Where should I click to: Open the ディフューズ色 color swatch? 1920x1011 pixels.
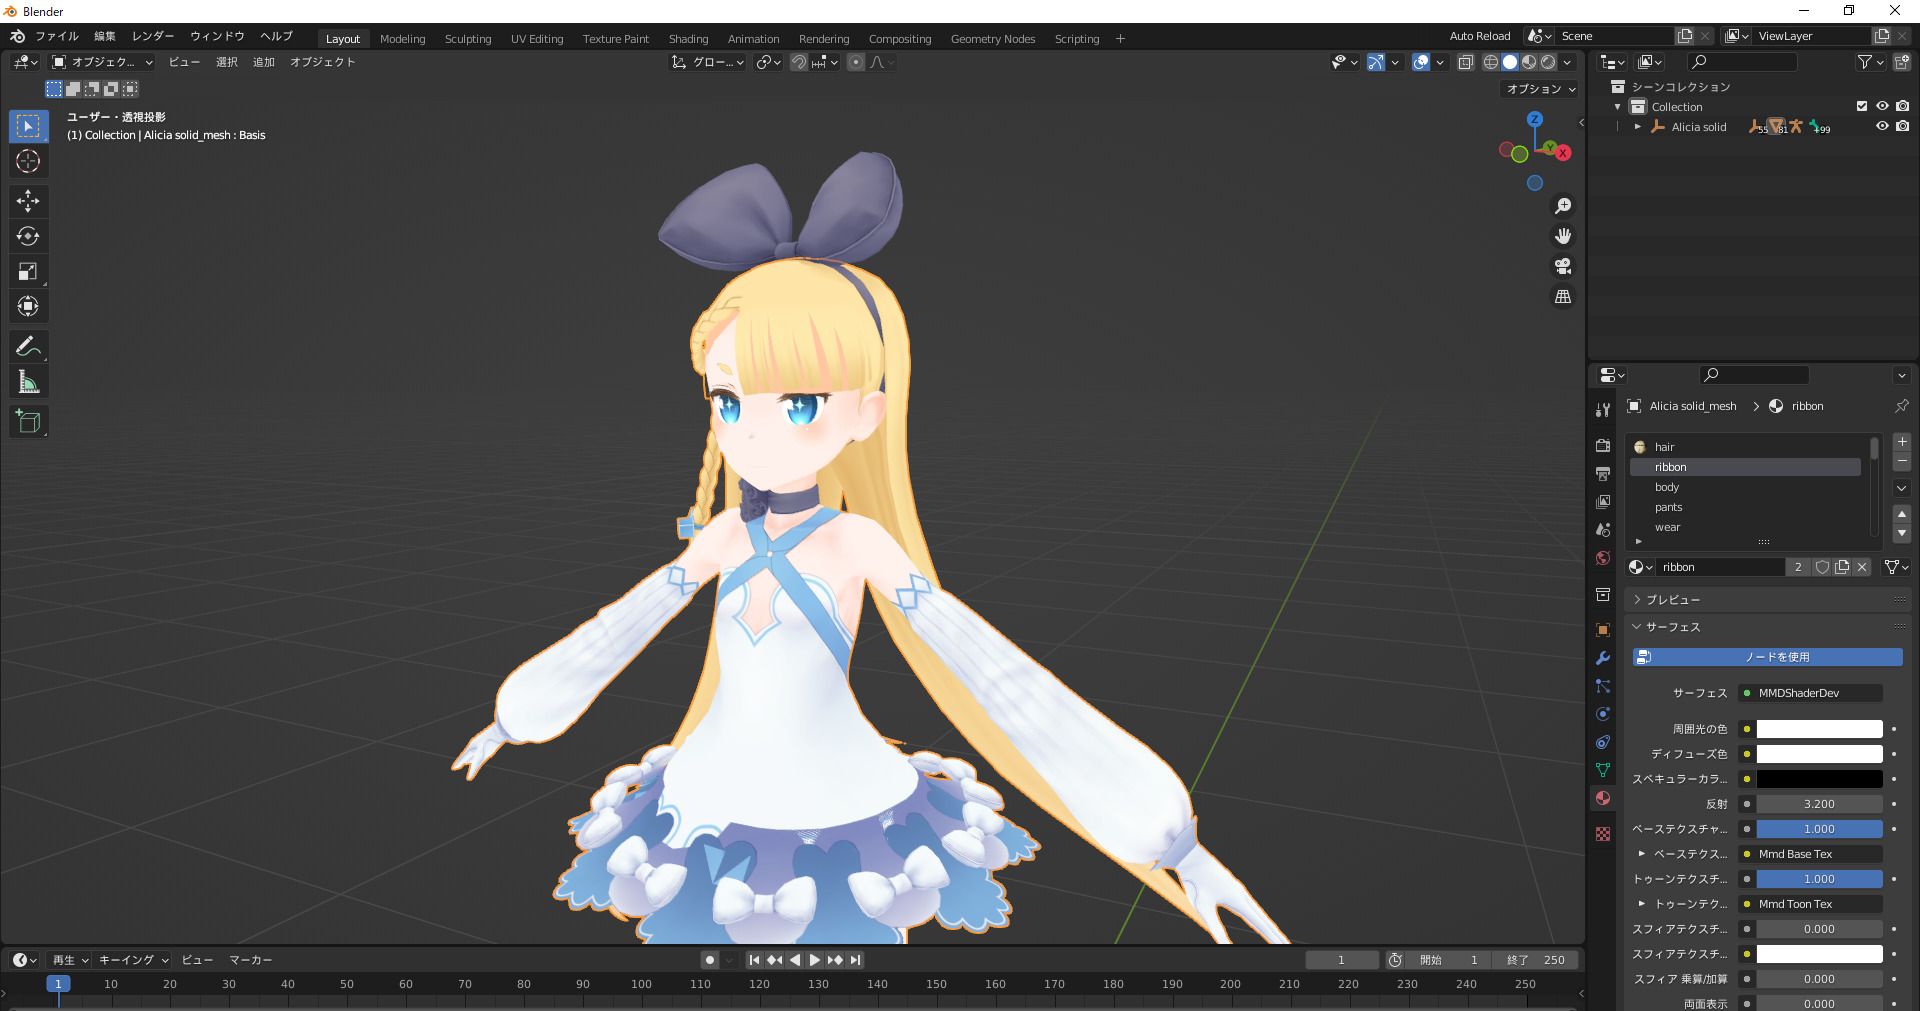coord(1818,754)
